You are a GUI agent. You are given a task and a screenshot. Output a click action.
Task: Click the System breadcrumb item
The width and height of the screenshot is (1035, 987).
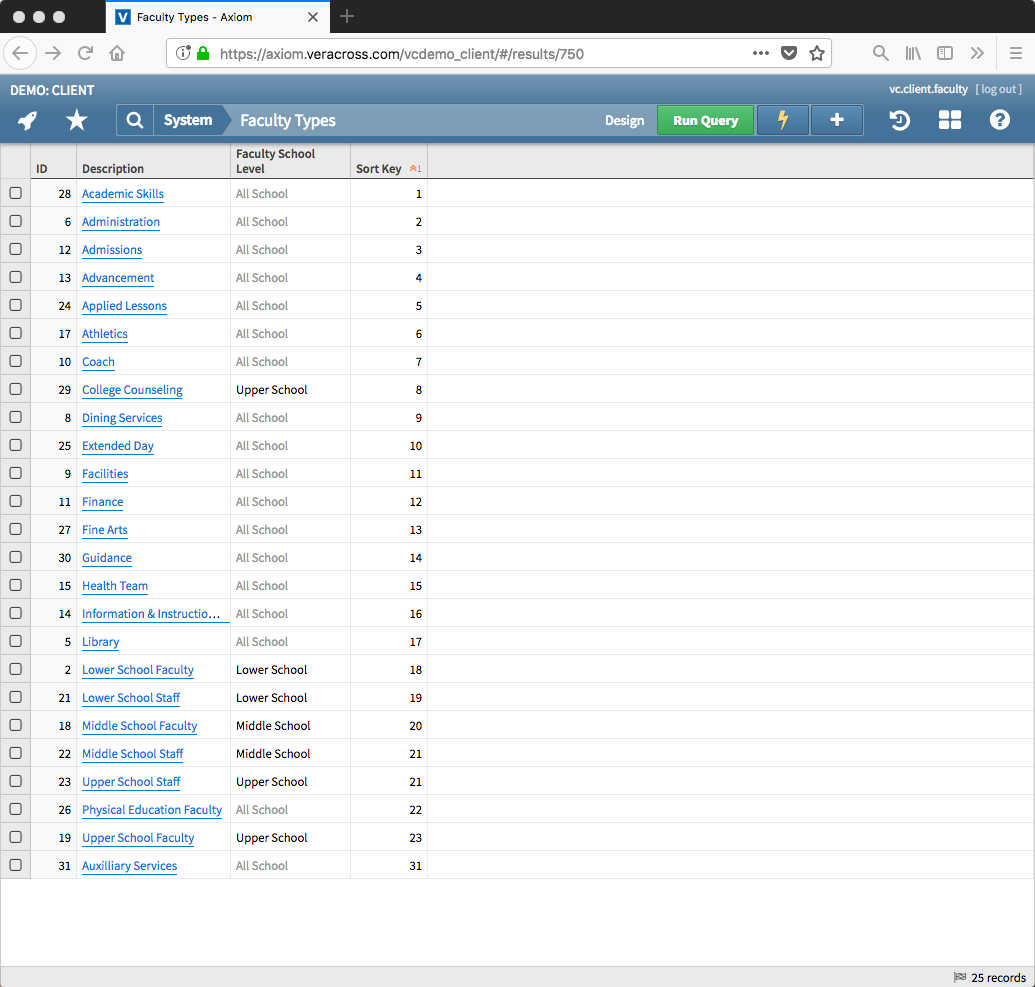(x=188, y=121)
